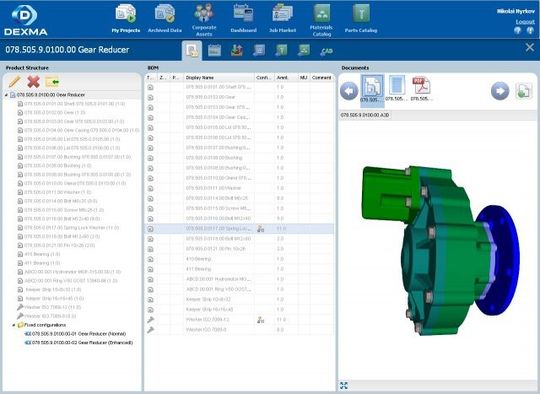Click the DEXMA logo
Viewport: 540px width, 394px height.
25,20
